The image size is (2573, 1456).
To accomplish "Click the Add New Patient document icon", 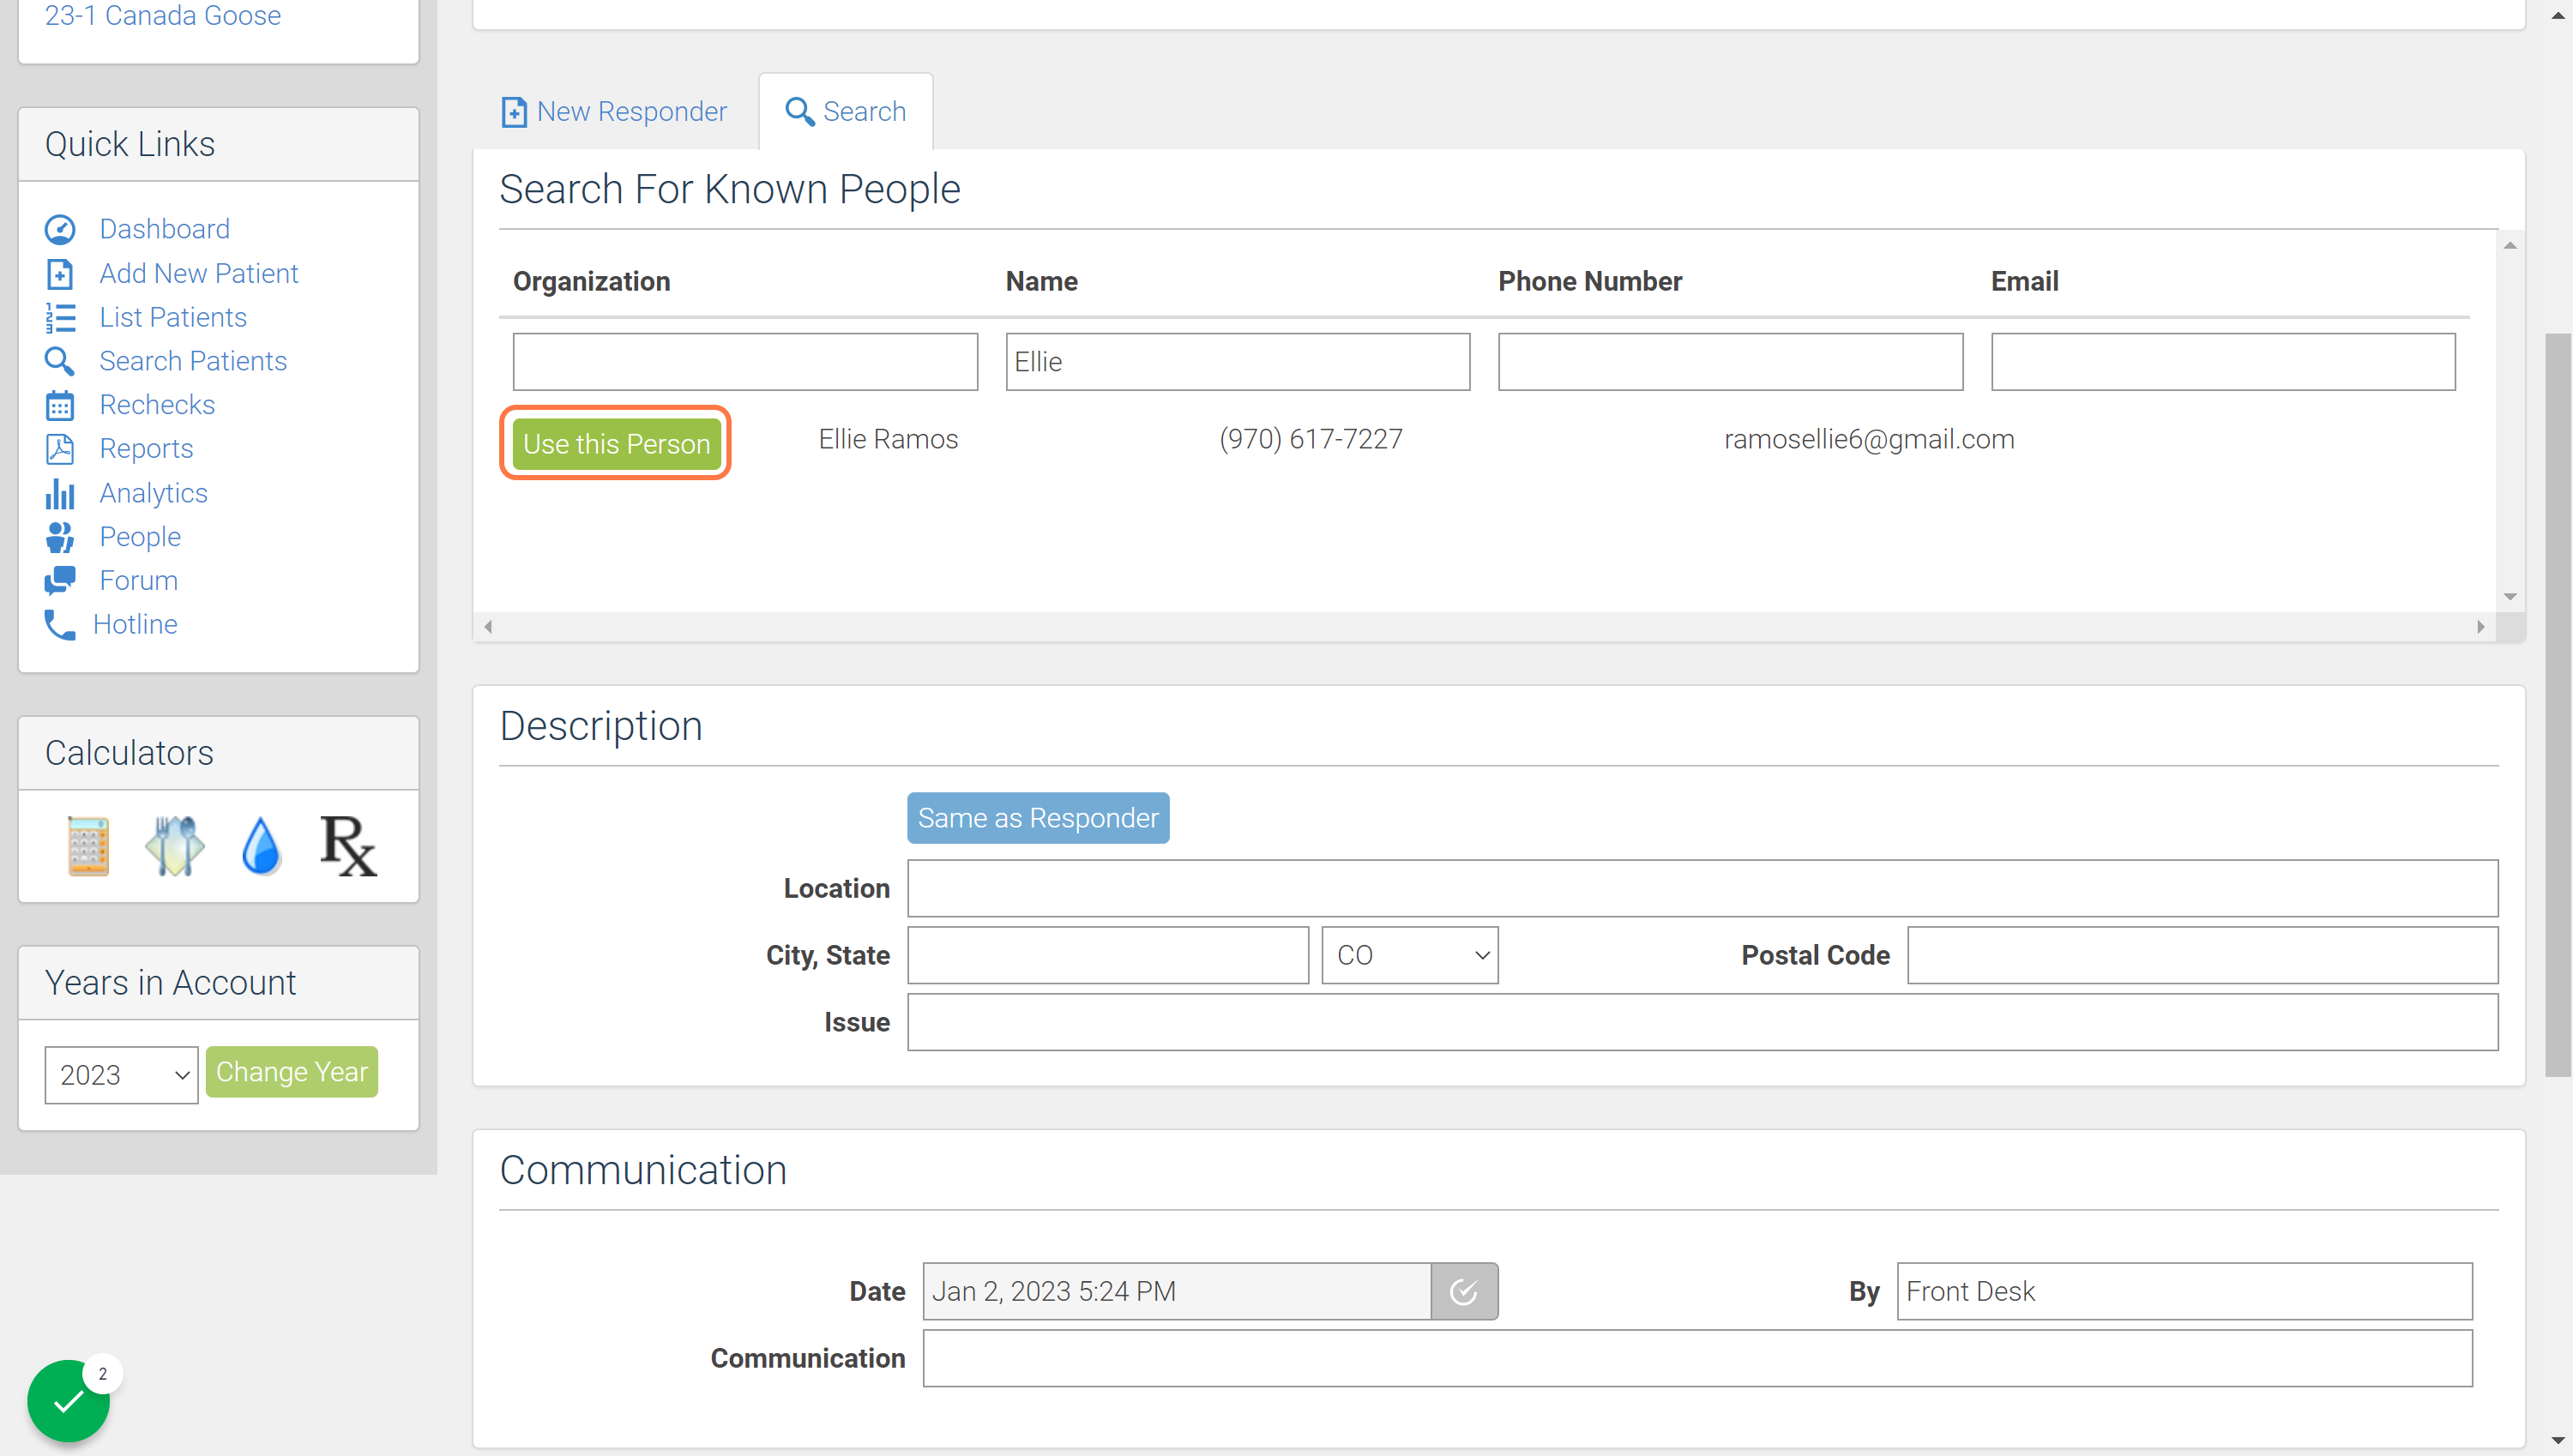I will (x=60, y=273).
